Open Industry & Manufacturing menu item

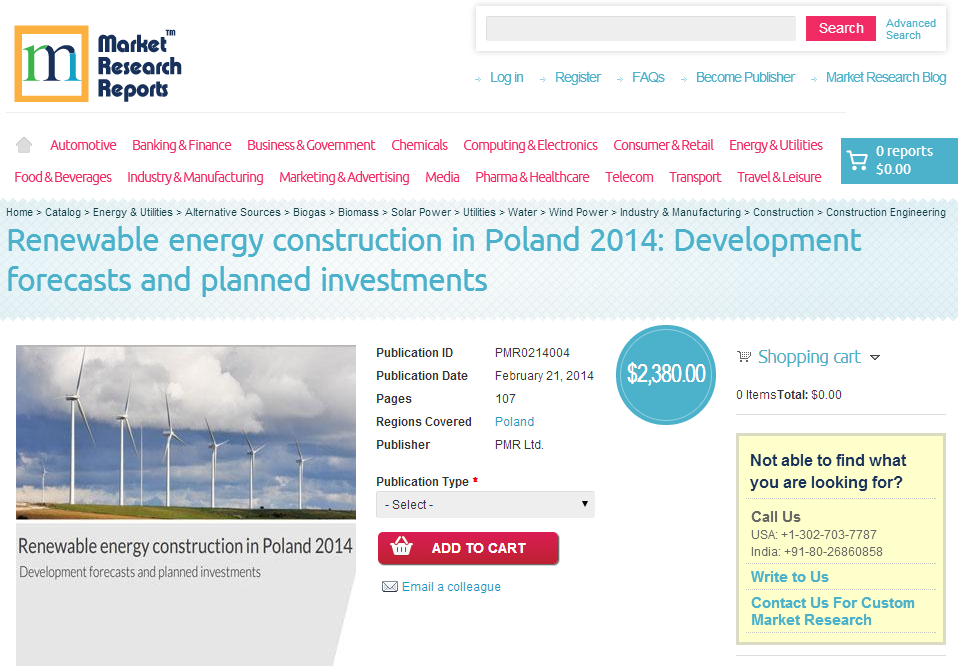click(195, 177)
